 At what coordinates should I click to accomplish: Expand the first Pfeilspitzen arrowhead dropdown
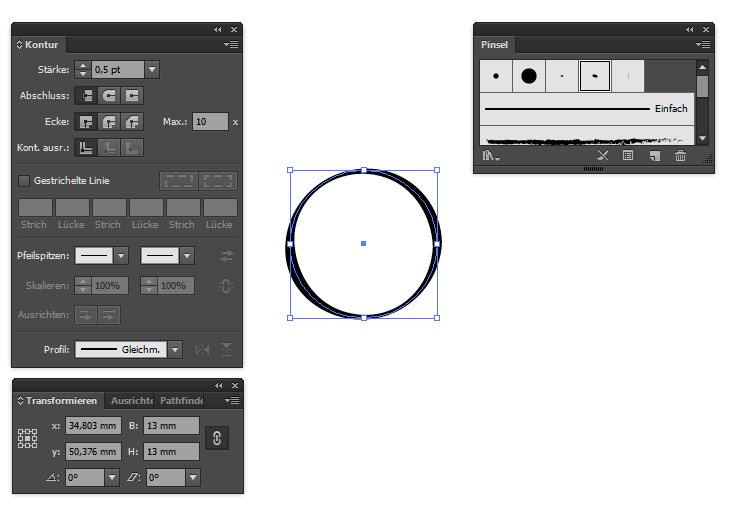pos(121,256)
